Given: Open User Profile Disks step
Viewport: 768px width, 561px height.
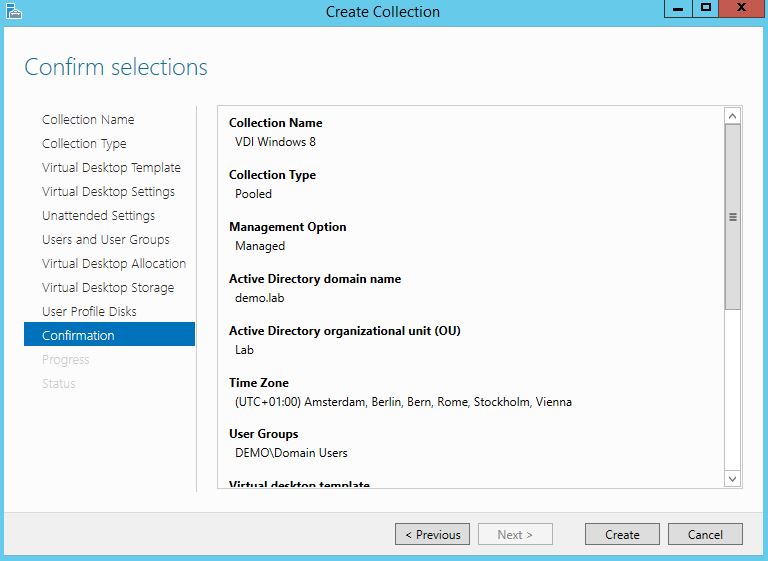Looking at the screenshot, I should [x=89, y=312].
